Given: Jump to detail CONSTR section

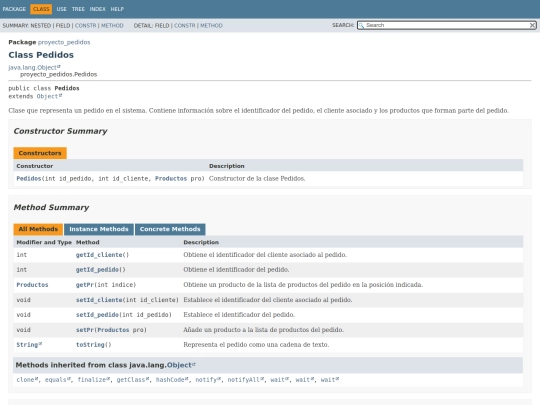Looking at the screenshot, I should [x=185, y=25].
